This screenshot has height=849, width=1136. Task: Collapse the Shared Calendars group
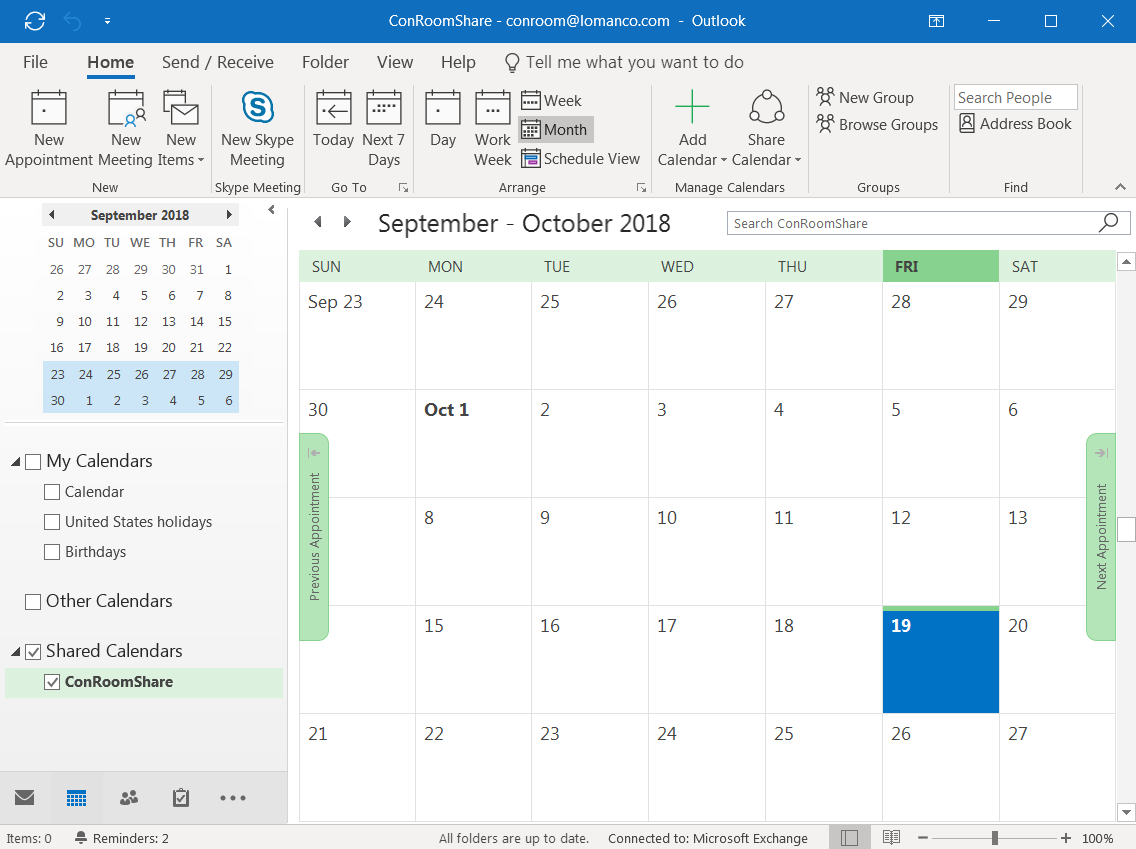tap(15, 652)
